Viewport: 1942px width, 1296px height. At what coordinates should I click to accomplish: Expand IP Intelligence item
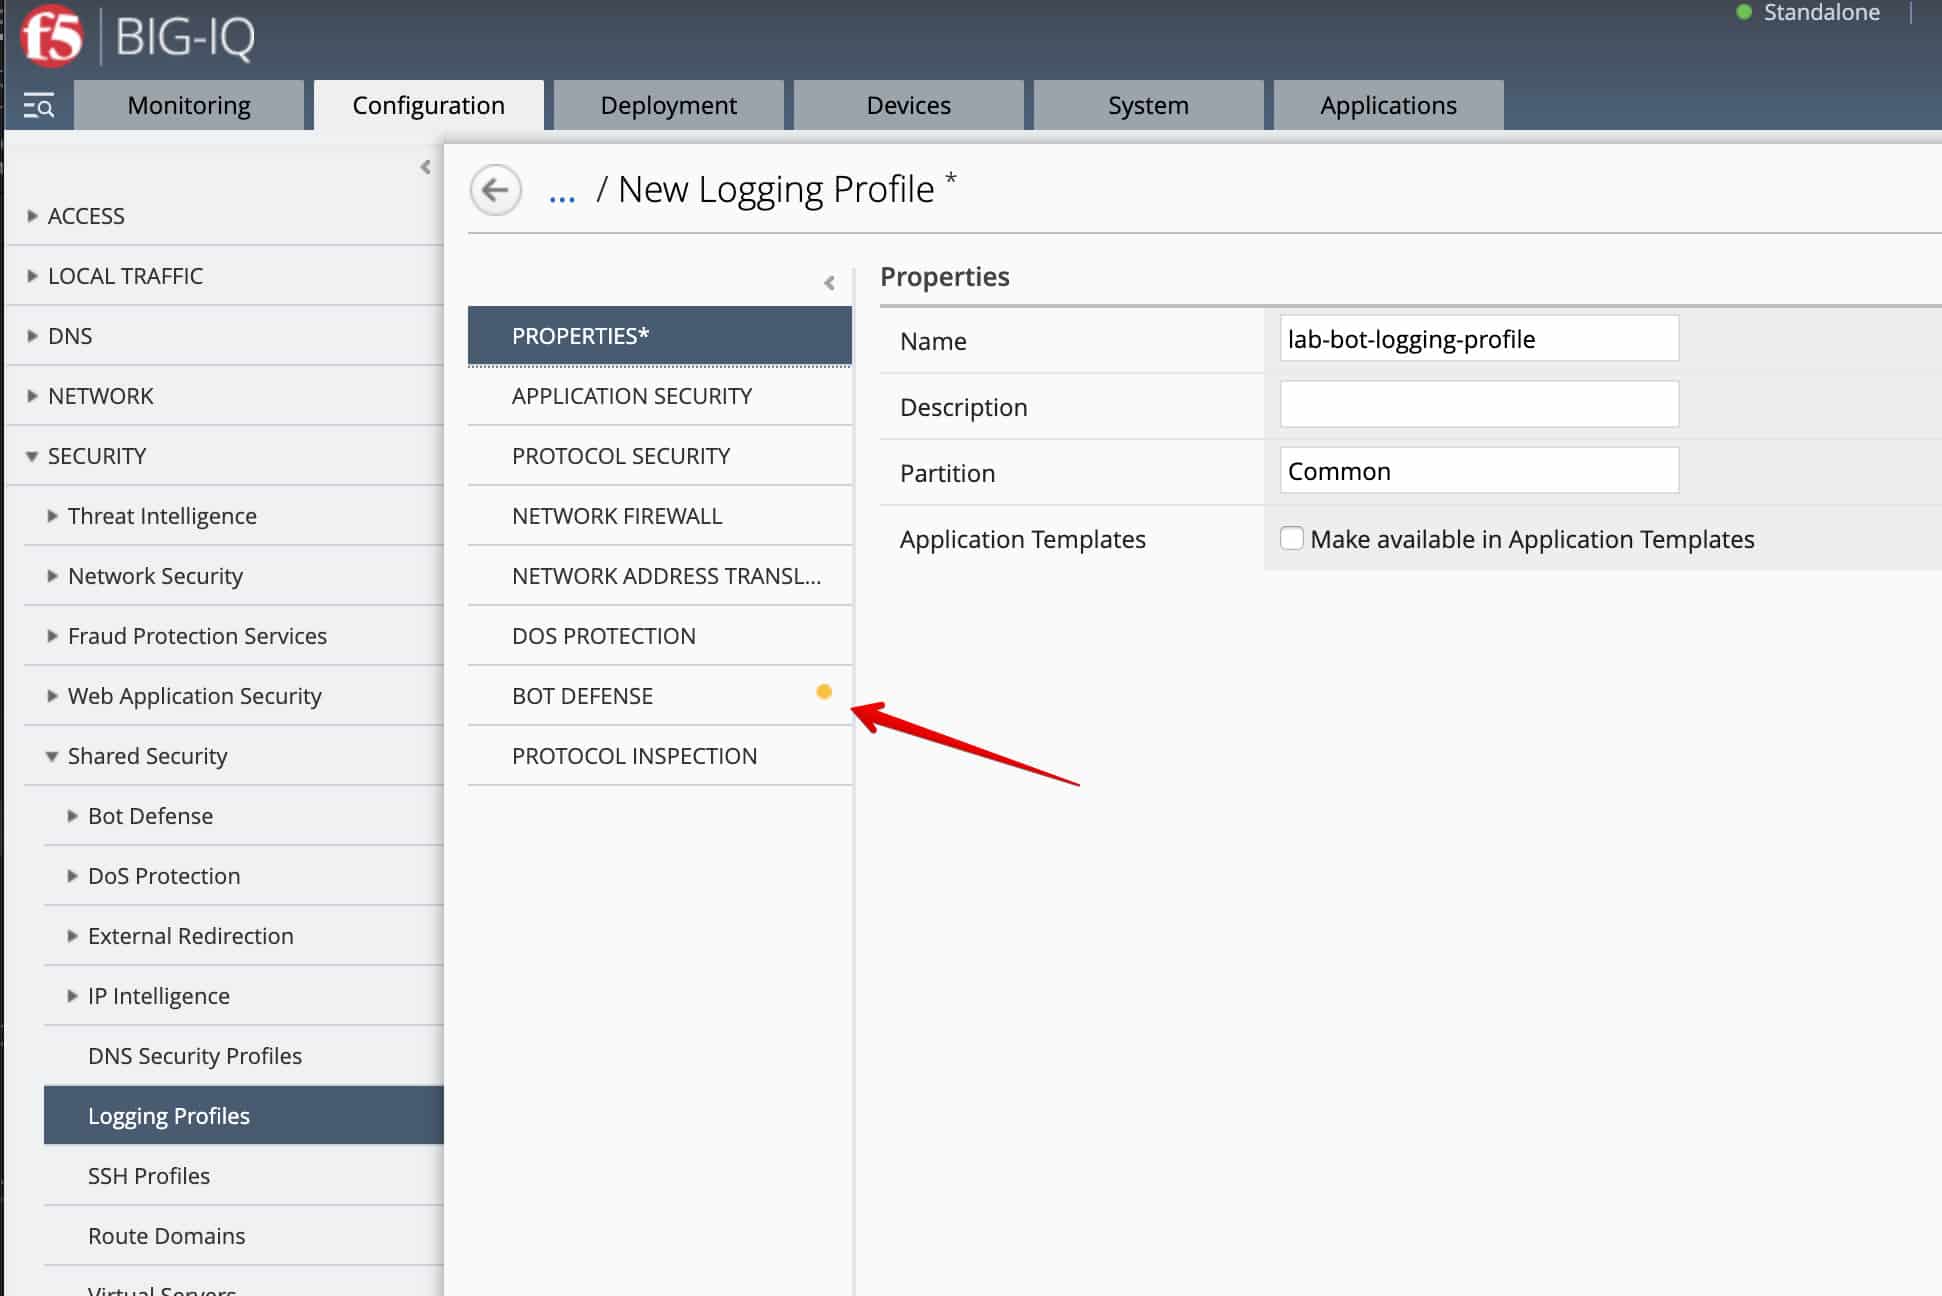click(73, 996)
